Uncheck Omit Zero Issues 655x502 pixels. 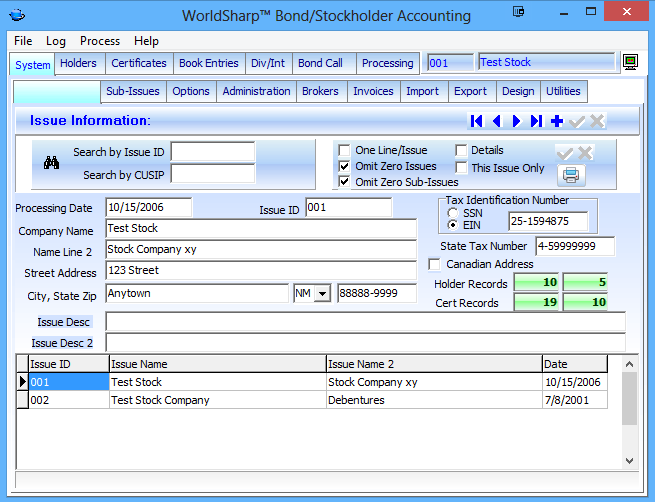click(345, 166)
